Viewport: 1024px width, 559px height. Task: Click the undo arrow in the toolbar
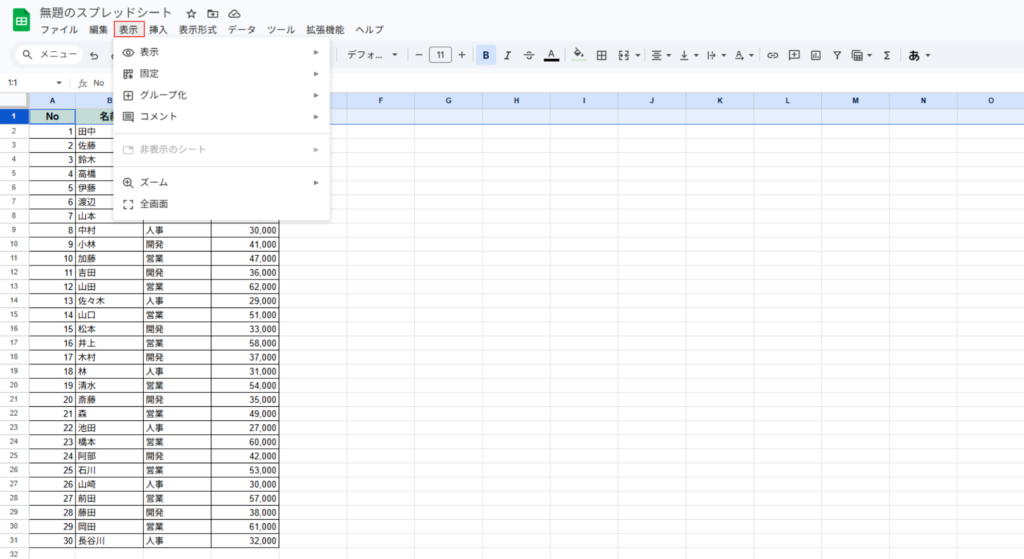click(94, 55)
